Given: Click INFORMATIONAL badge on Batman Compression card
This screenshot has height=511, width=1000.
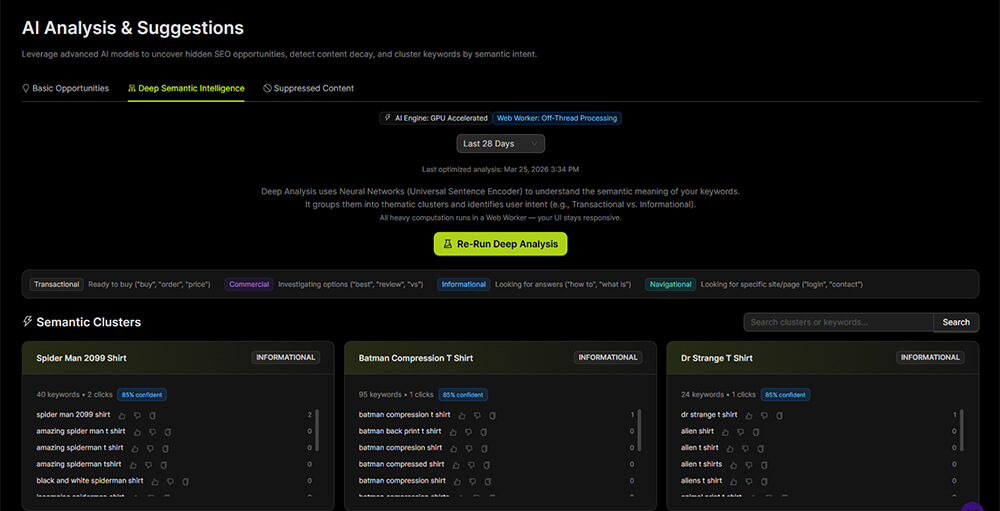Looking at the screenshot, I should tap(608, 358).
